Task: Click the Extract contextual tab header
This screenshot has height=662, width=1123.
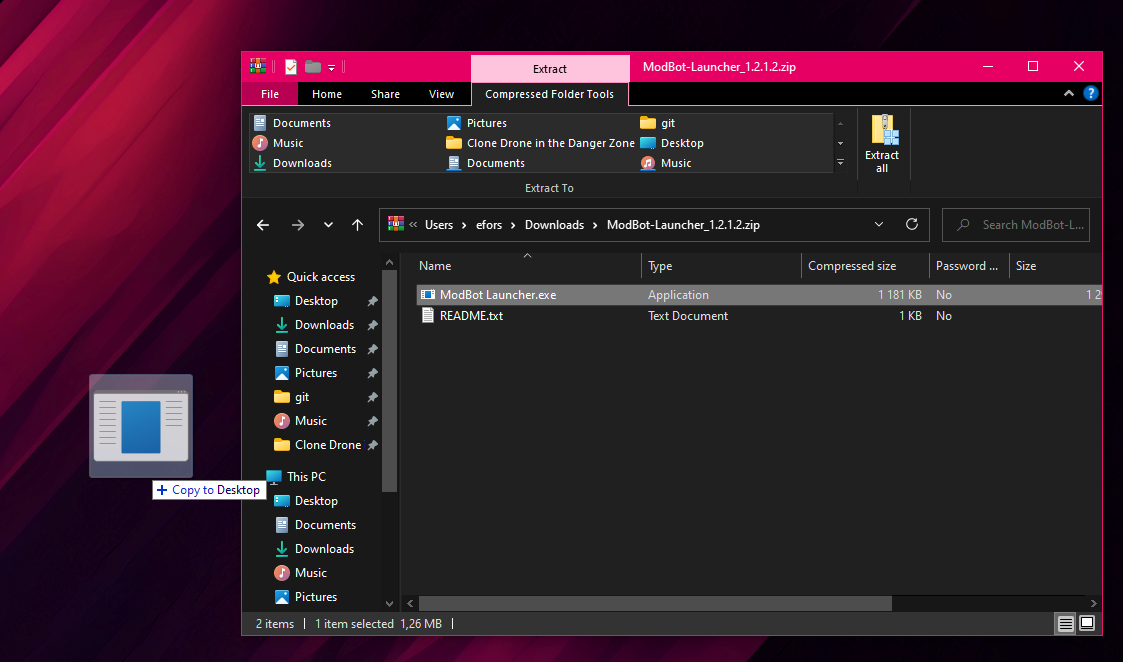Action: pos(550,69)
